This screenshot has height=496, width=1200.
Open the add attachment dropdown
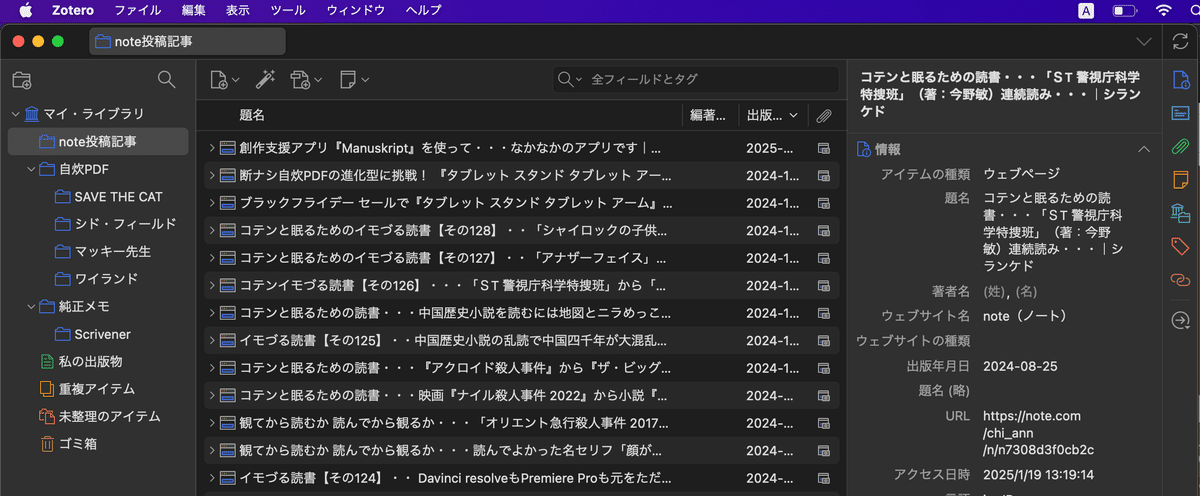click(x=306, y=79)
